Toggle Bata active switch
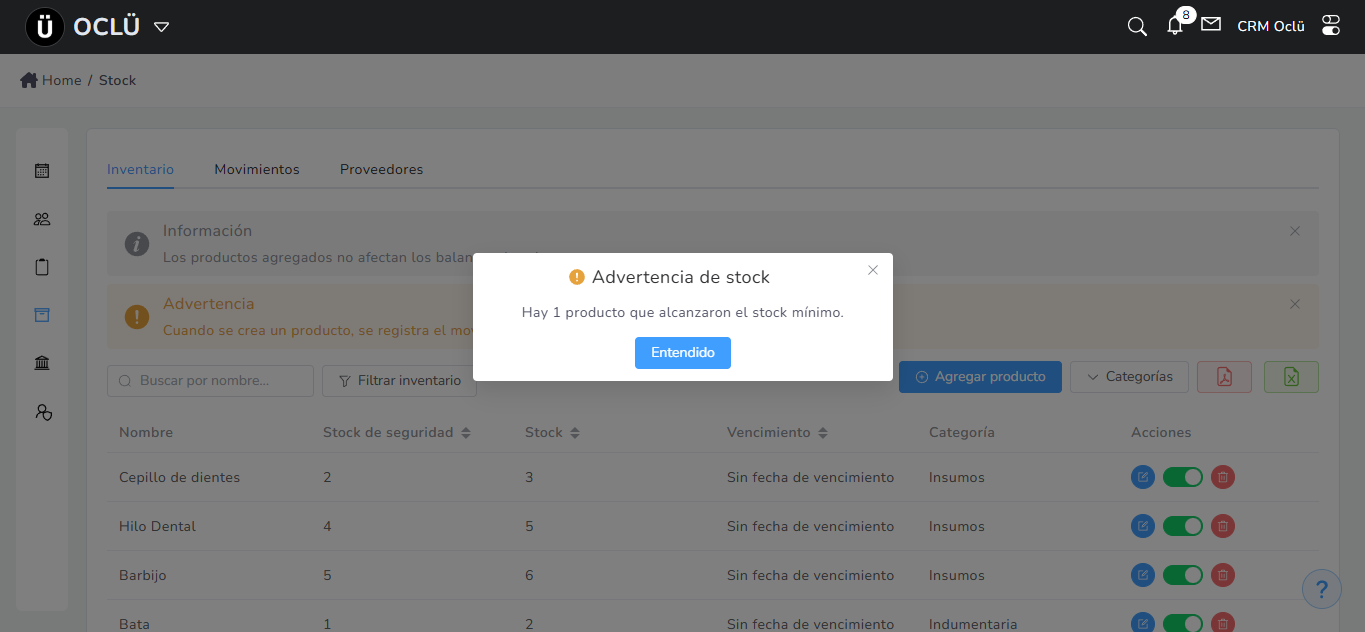 (x=1183, y=623)
